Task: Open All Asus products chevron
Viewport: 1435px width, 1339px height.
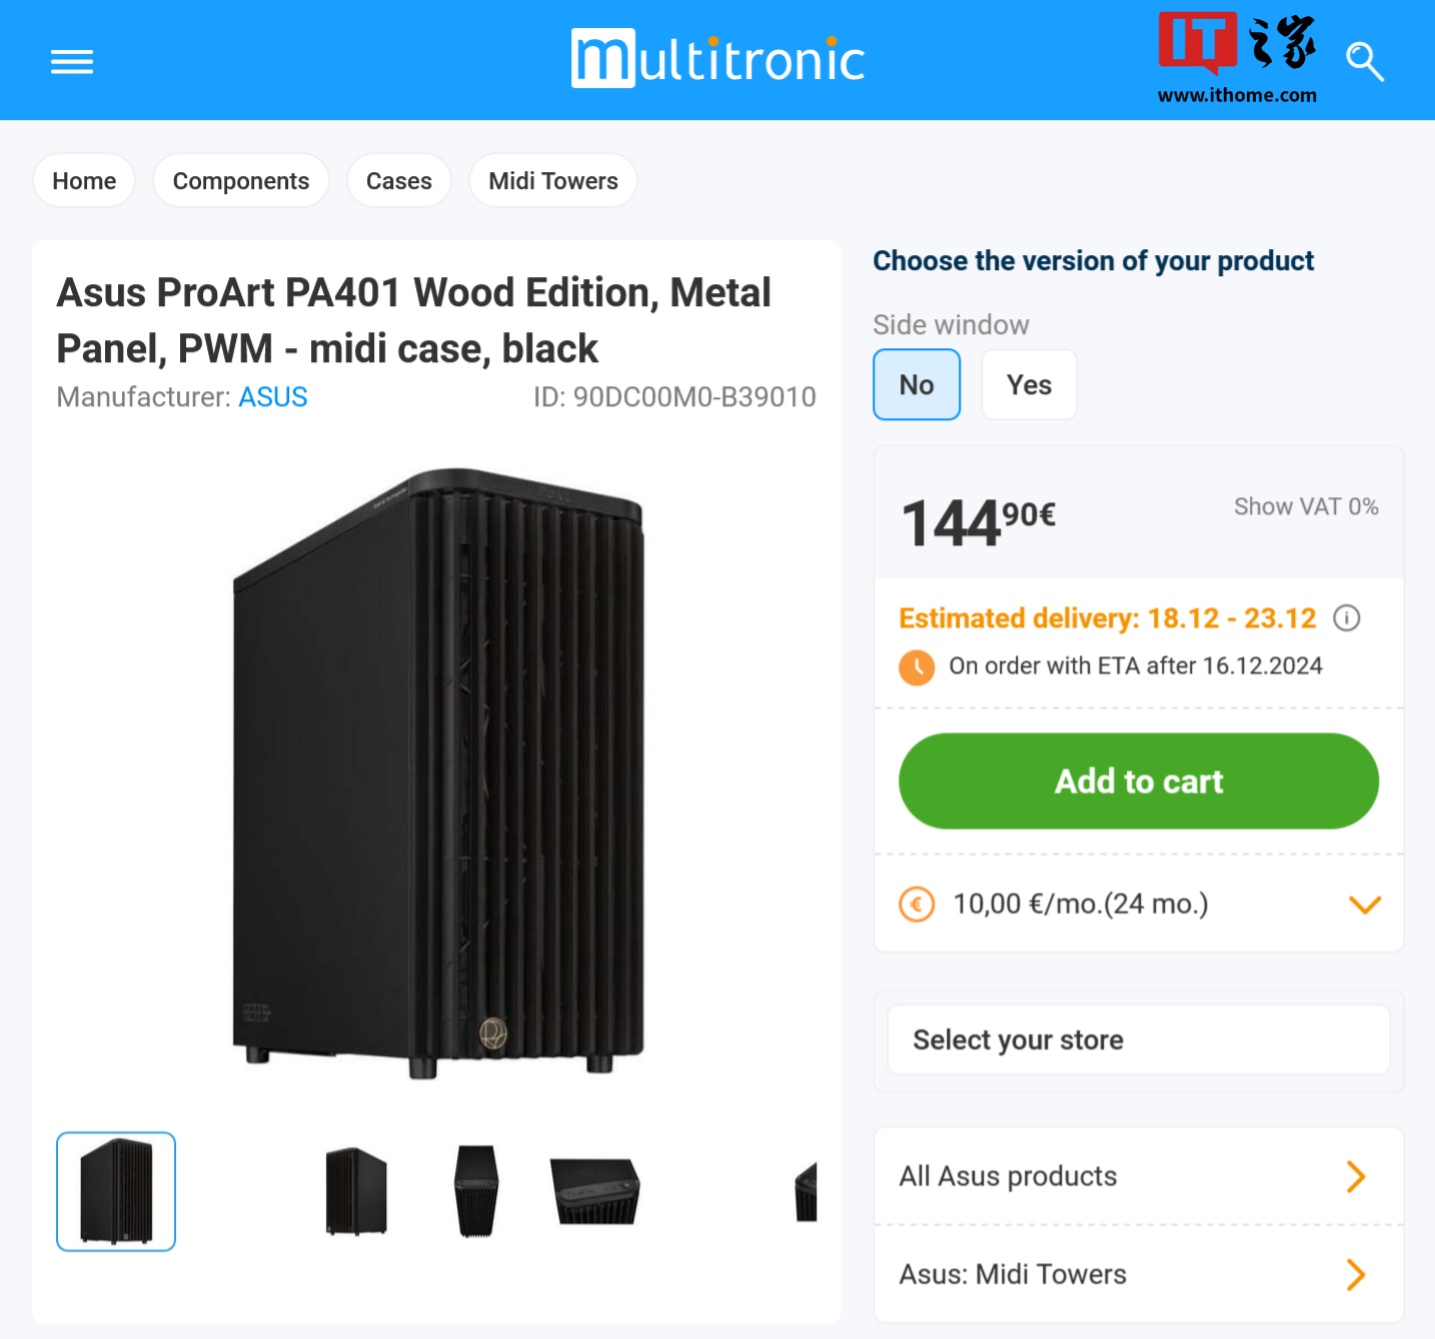Action: point(1355,1177)
